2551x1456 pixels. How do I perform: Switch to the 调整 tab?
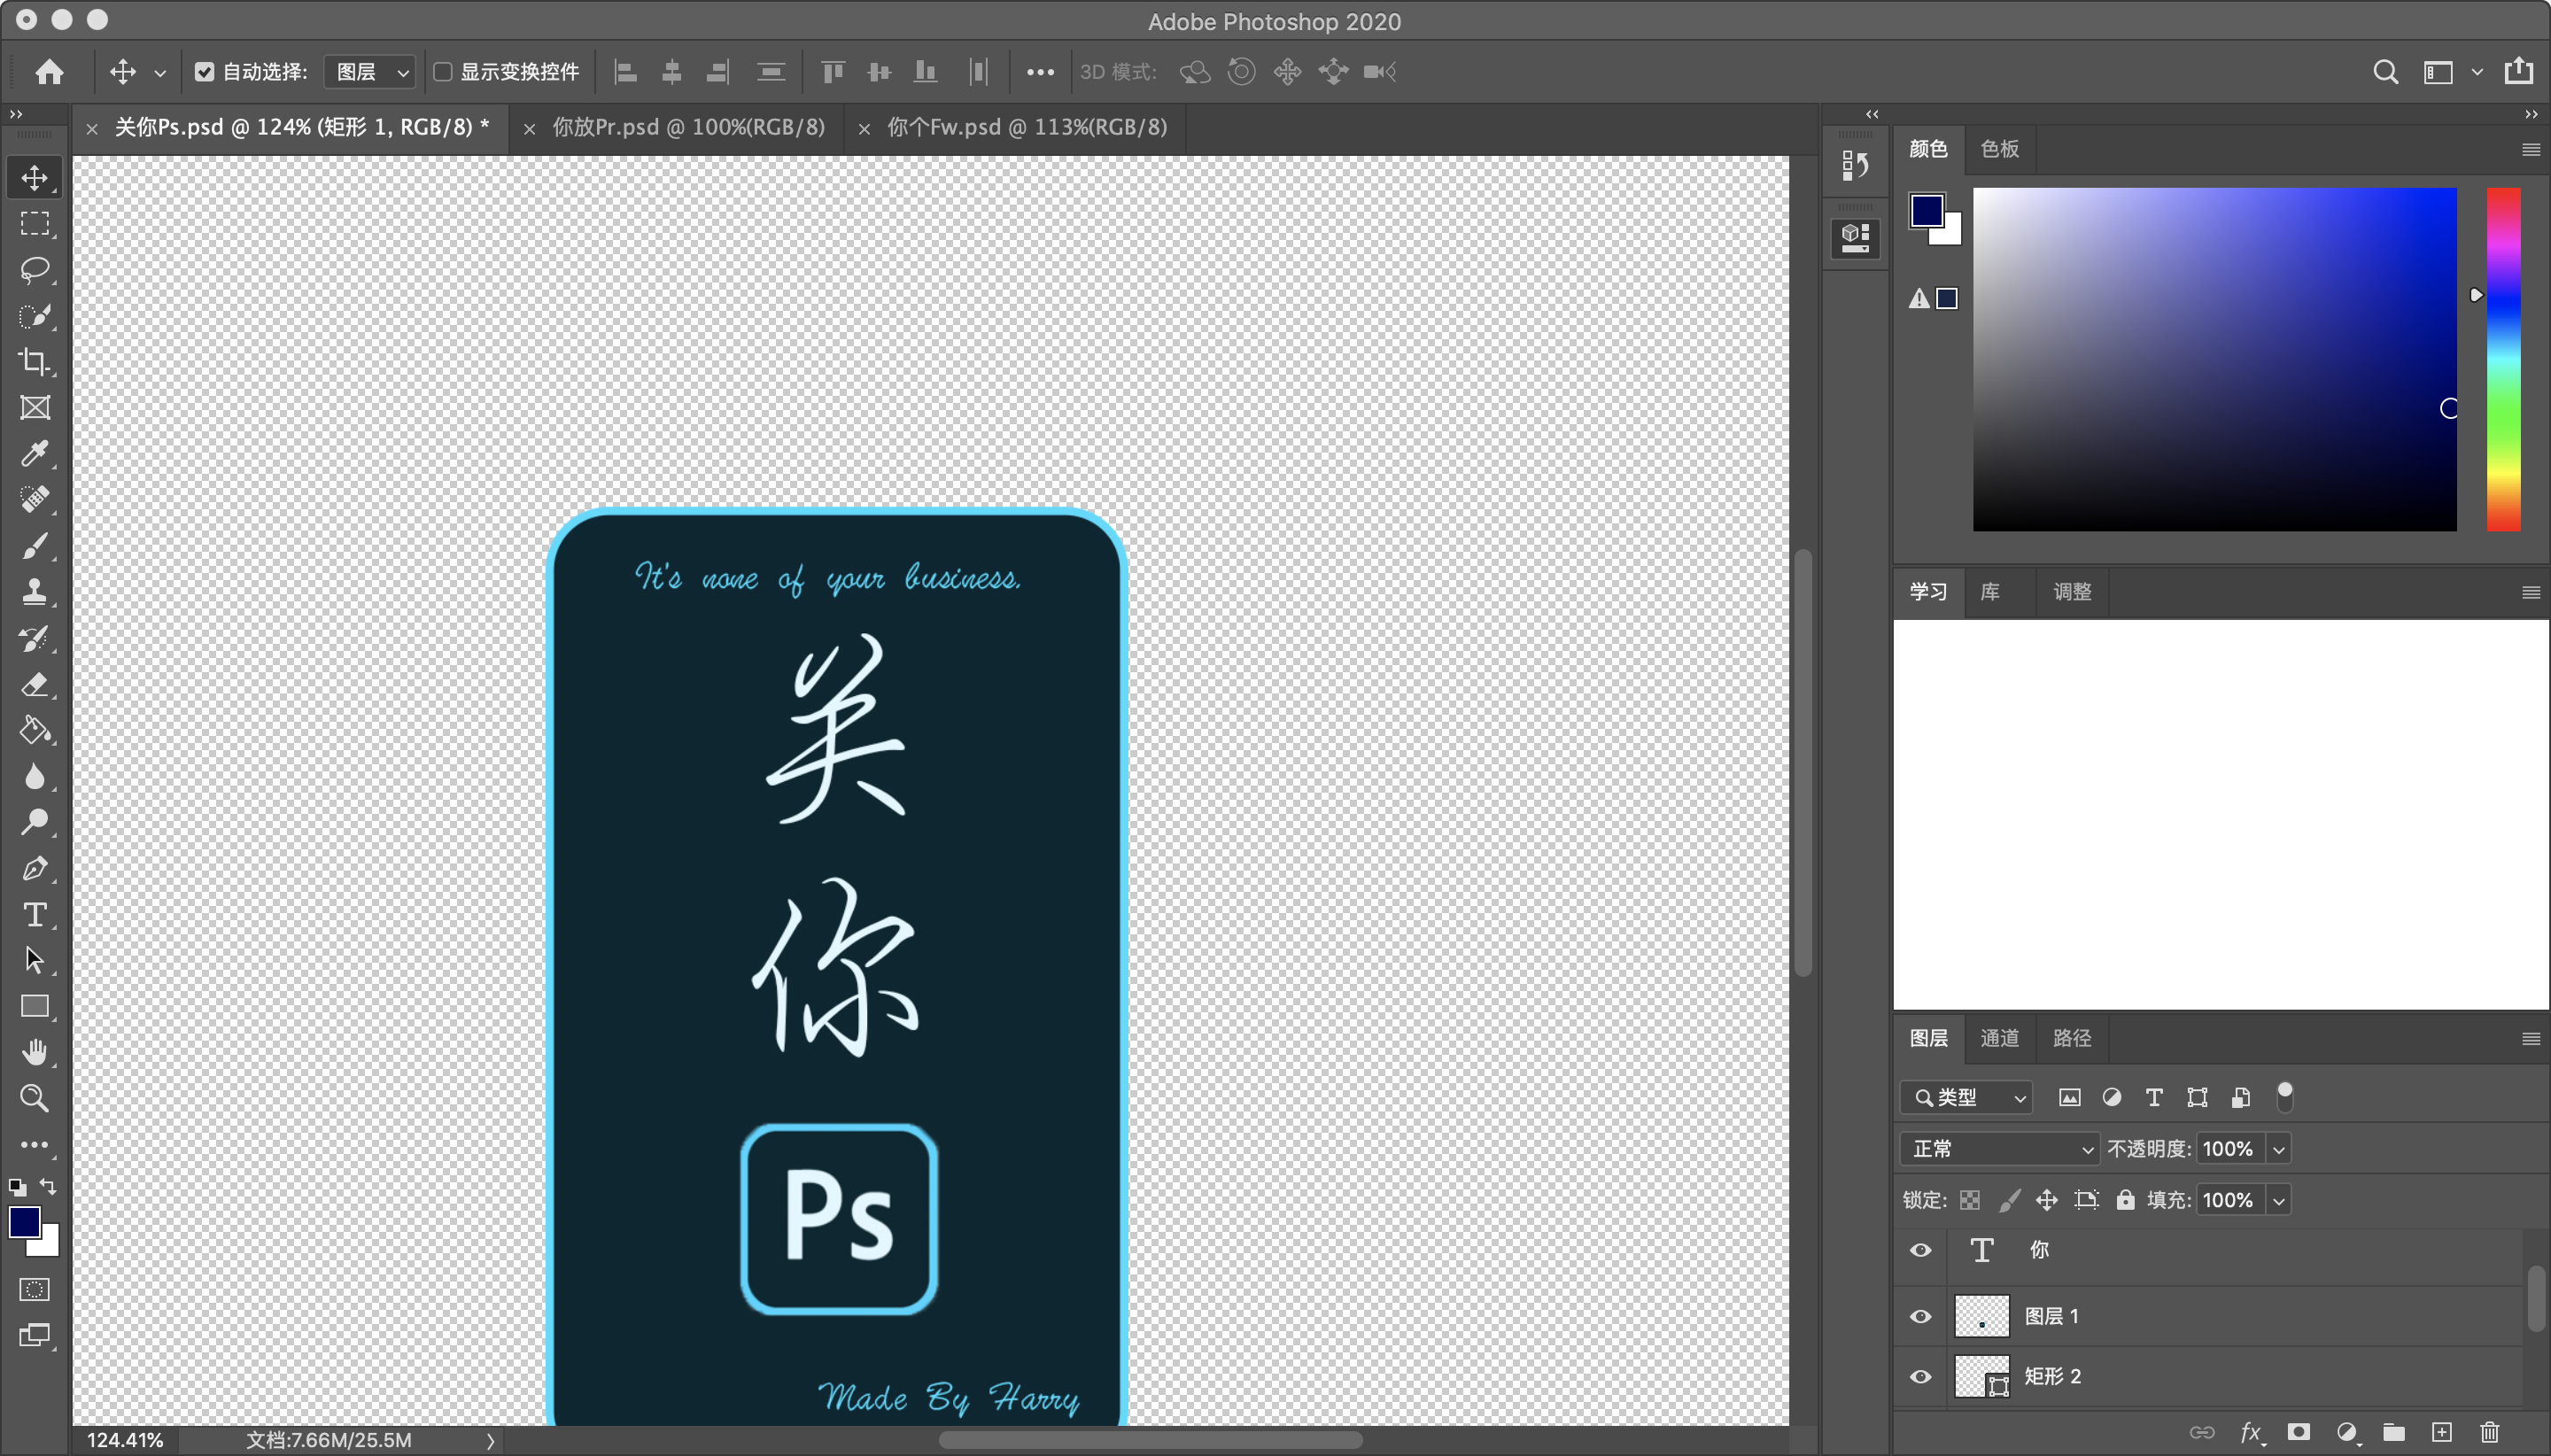coord(2072,592)
